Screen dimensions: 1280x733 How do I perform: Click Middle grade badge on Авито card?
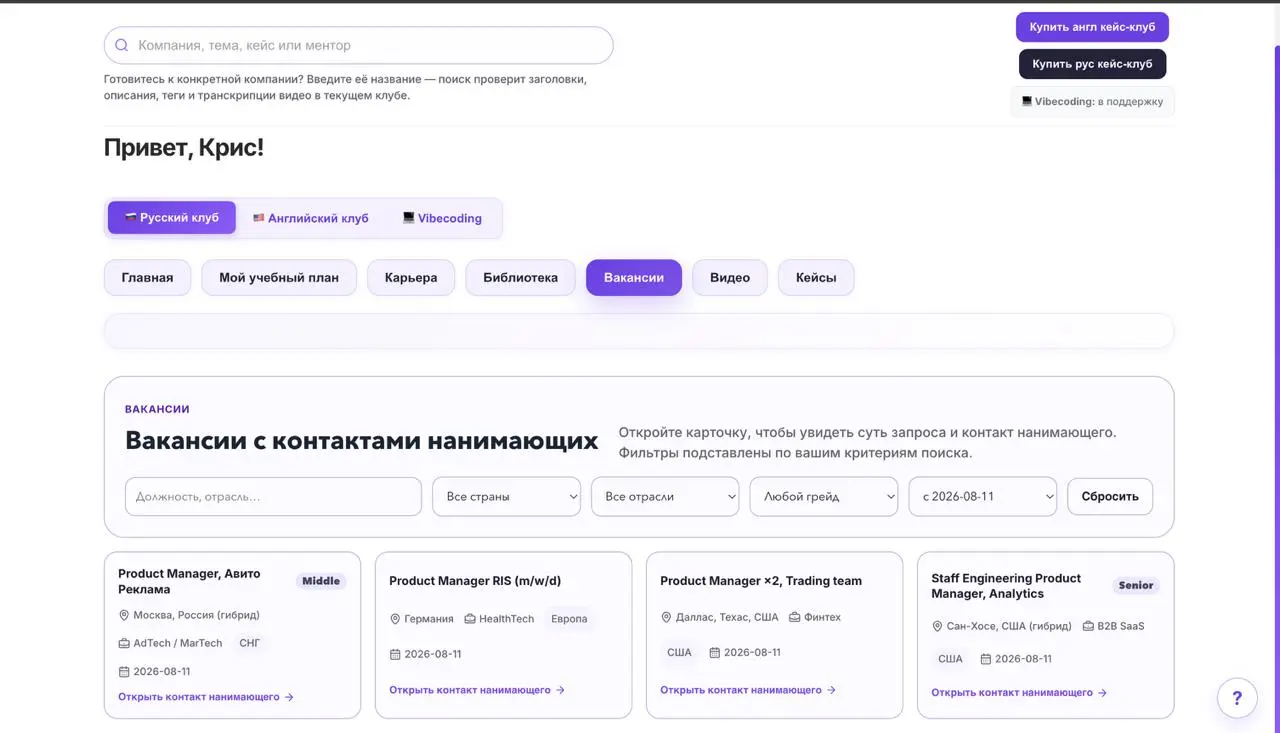point(321,581)
